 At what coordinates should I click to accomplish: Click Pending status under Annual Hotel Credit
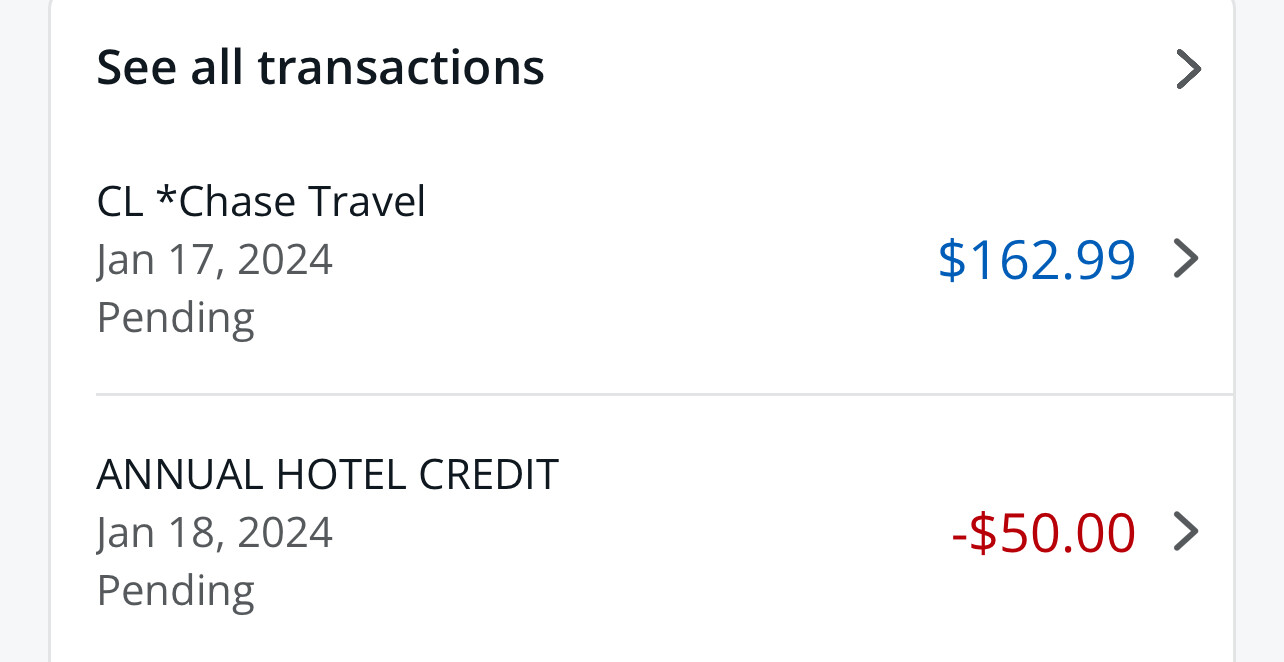click(x=176, y=590)
